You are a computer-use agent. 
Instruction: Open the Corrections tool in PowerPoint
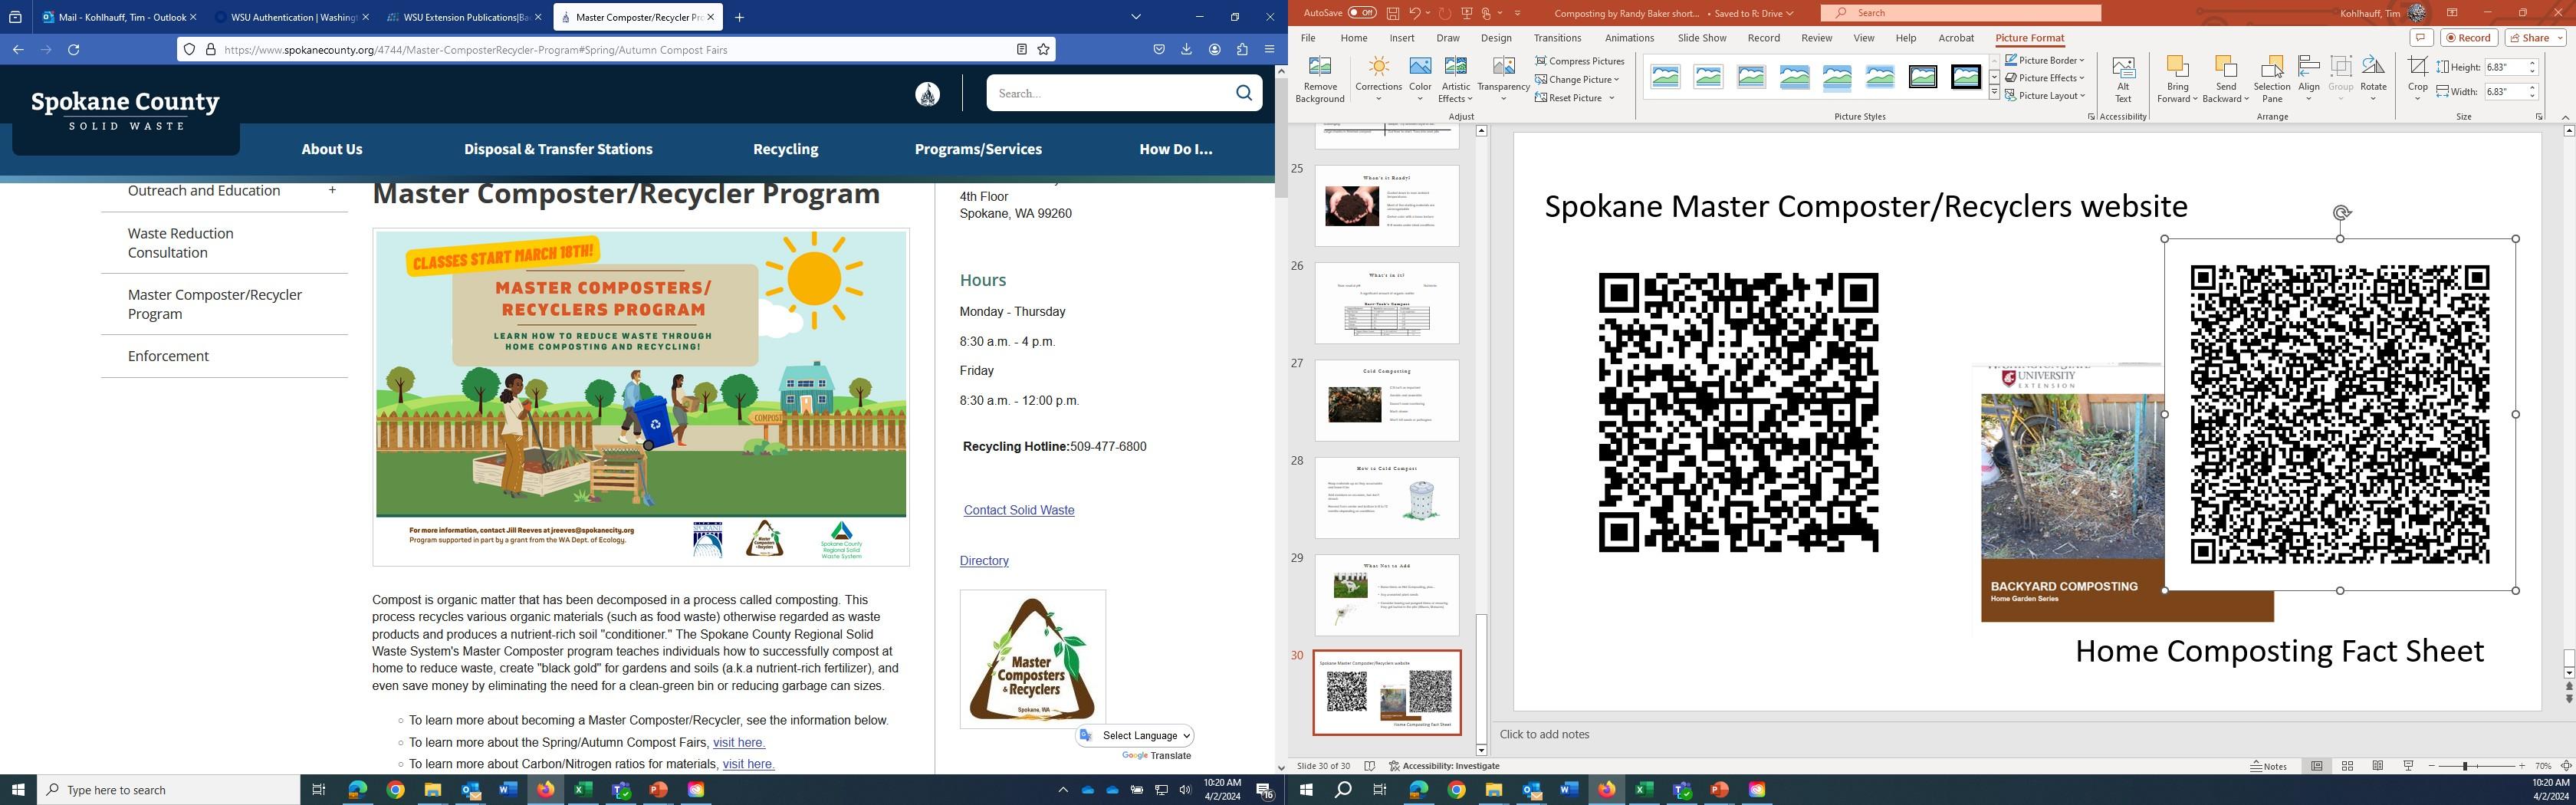coord(1378,79)
